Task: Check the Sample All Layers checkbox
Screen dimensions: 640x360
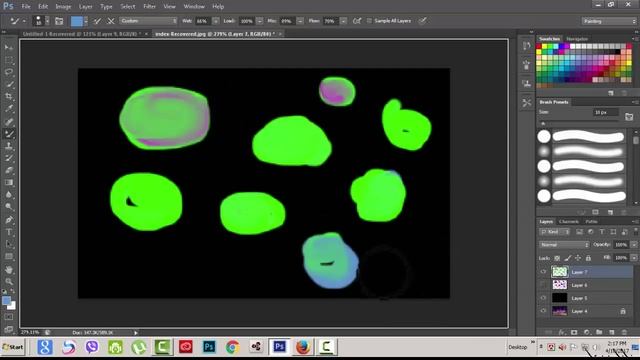Action: [x=369, y=21]
